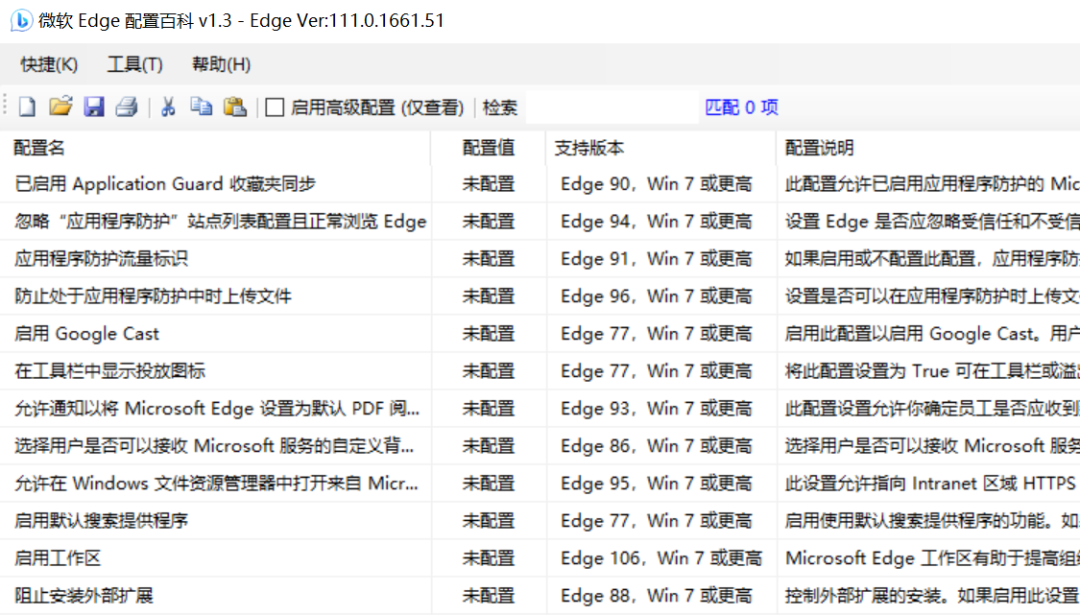Click the 检索 search input field
Viewport: 1080px width, 615px height.
[612, 107]
